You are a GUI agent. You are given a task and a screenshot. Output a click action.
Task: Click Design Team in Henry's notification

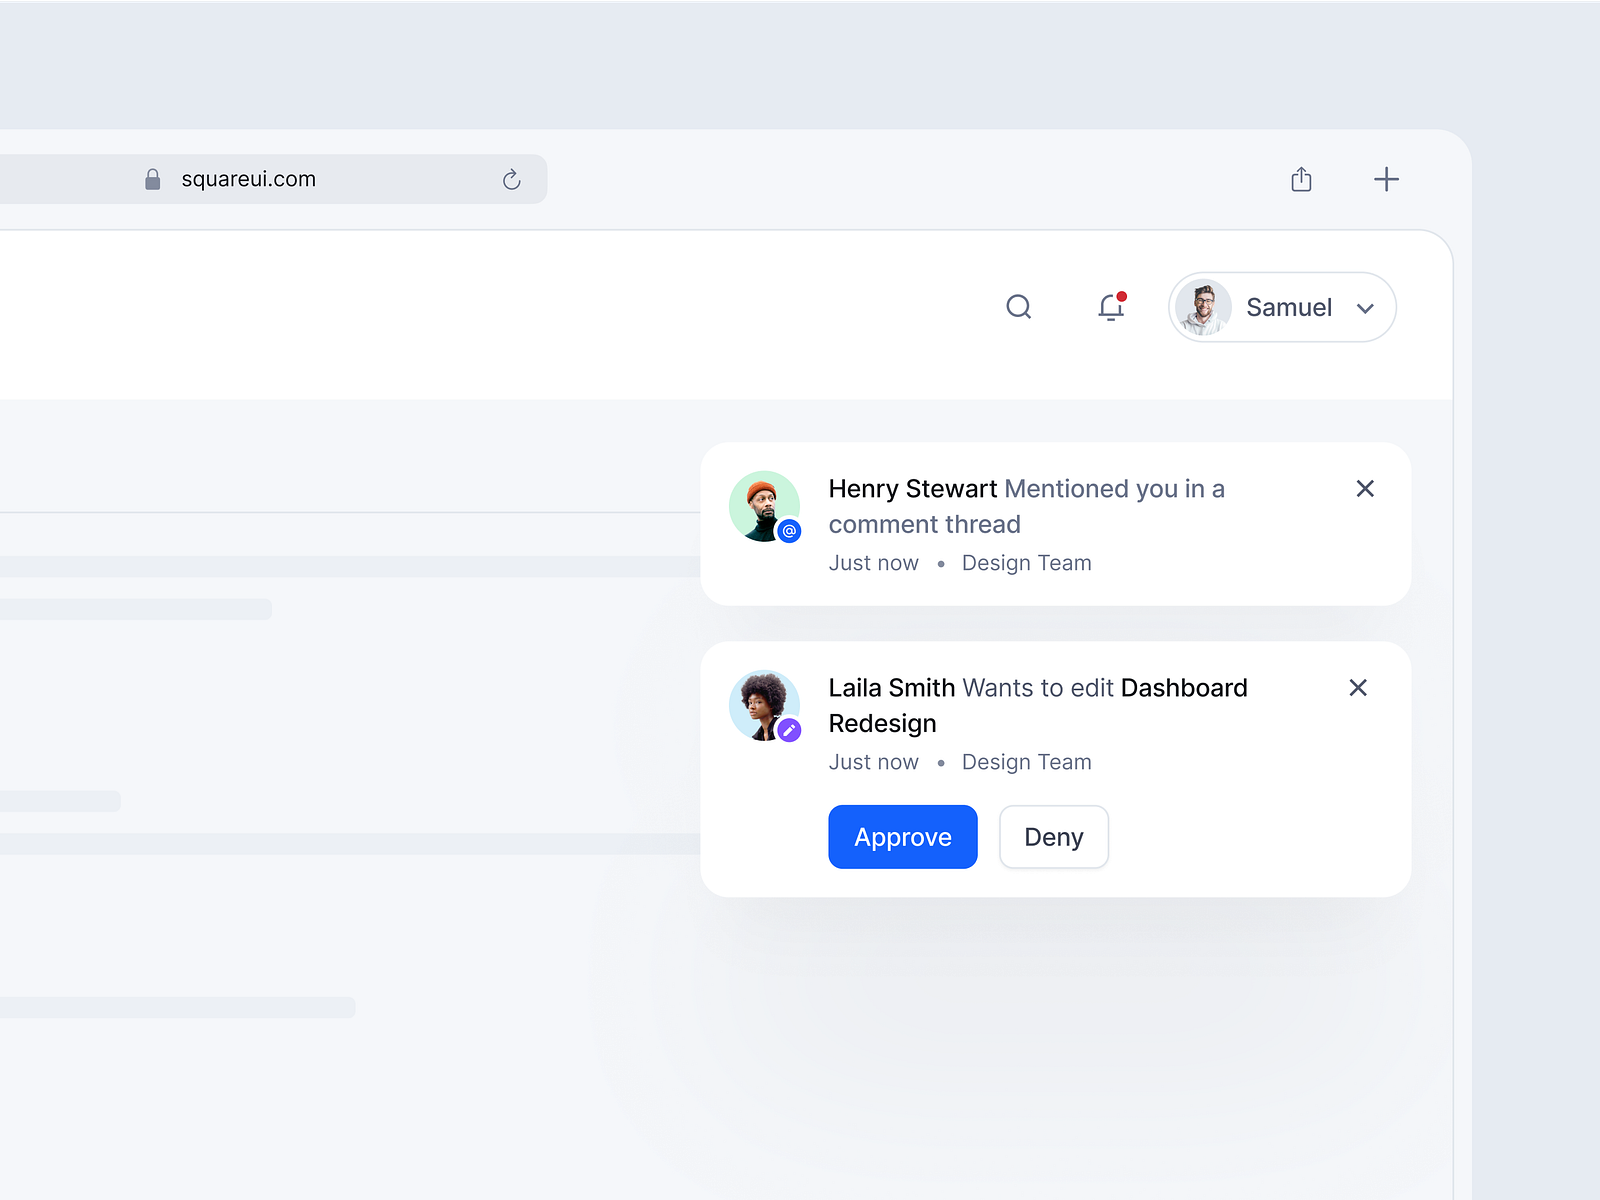pos(1026,562)
